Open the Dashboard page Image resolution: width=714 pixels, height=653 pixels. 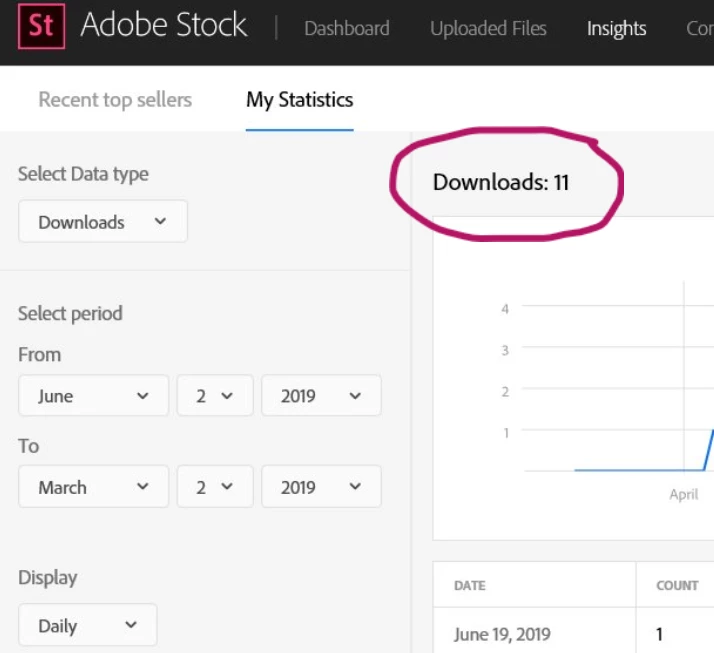pos(347,28)
